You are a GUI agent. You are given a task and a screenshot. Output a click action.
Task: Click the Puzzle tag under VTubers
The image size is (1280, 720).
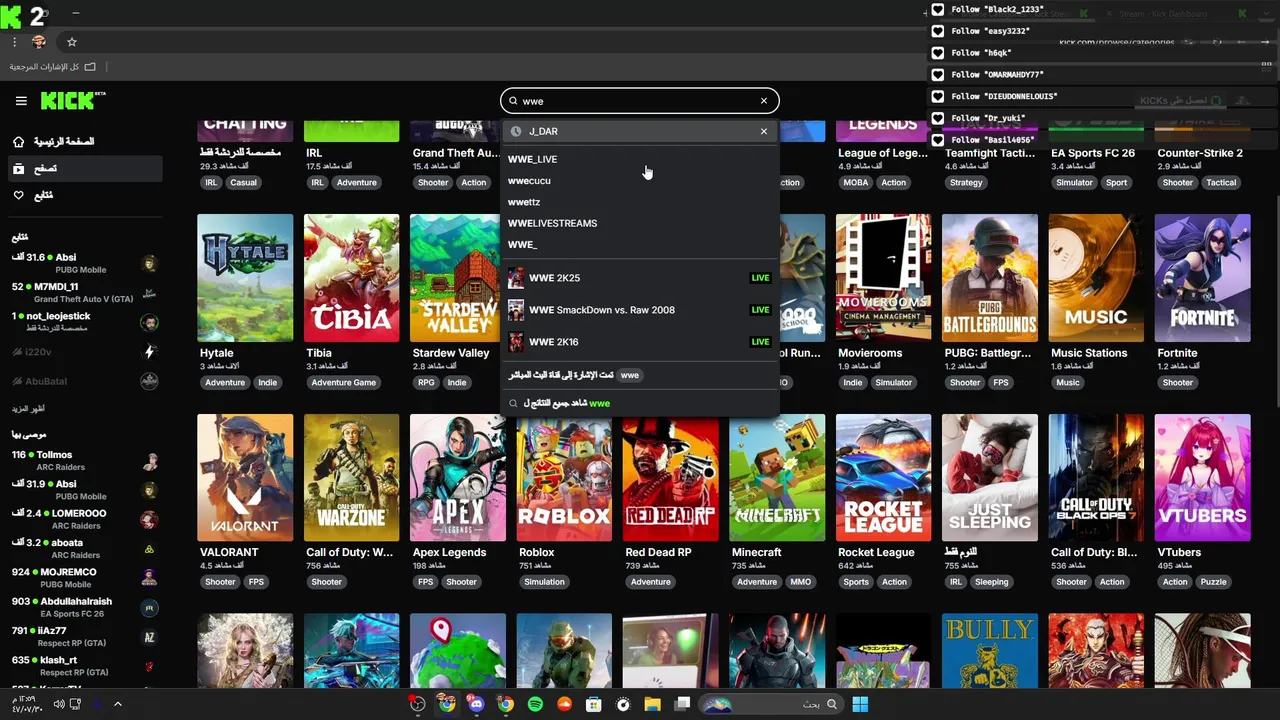coord(1213,582)
